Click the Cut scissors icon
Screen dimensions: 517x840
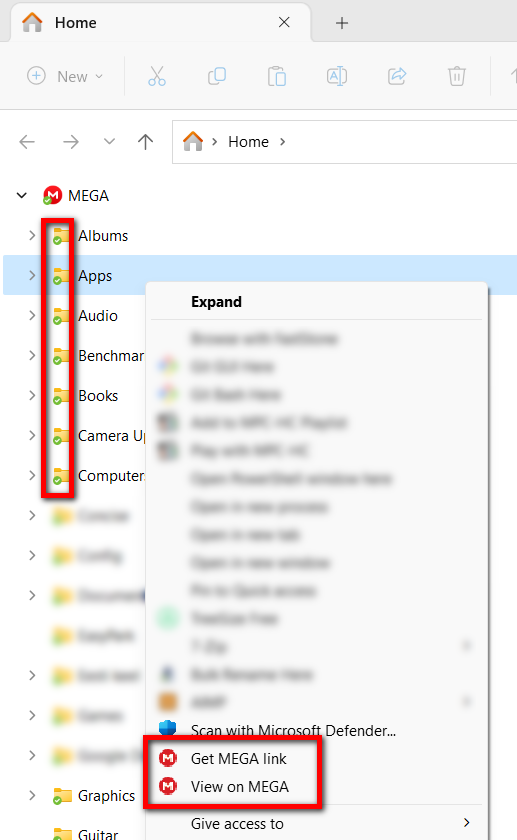pyautogui.click(x=157, y=76)
